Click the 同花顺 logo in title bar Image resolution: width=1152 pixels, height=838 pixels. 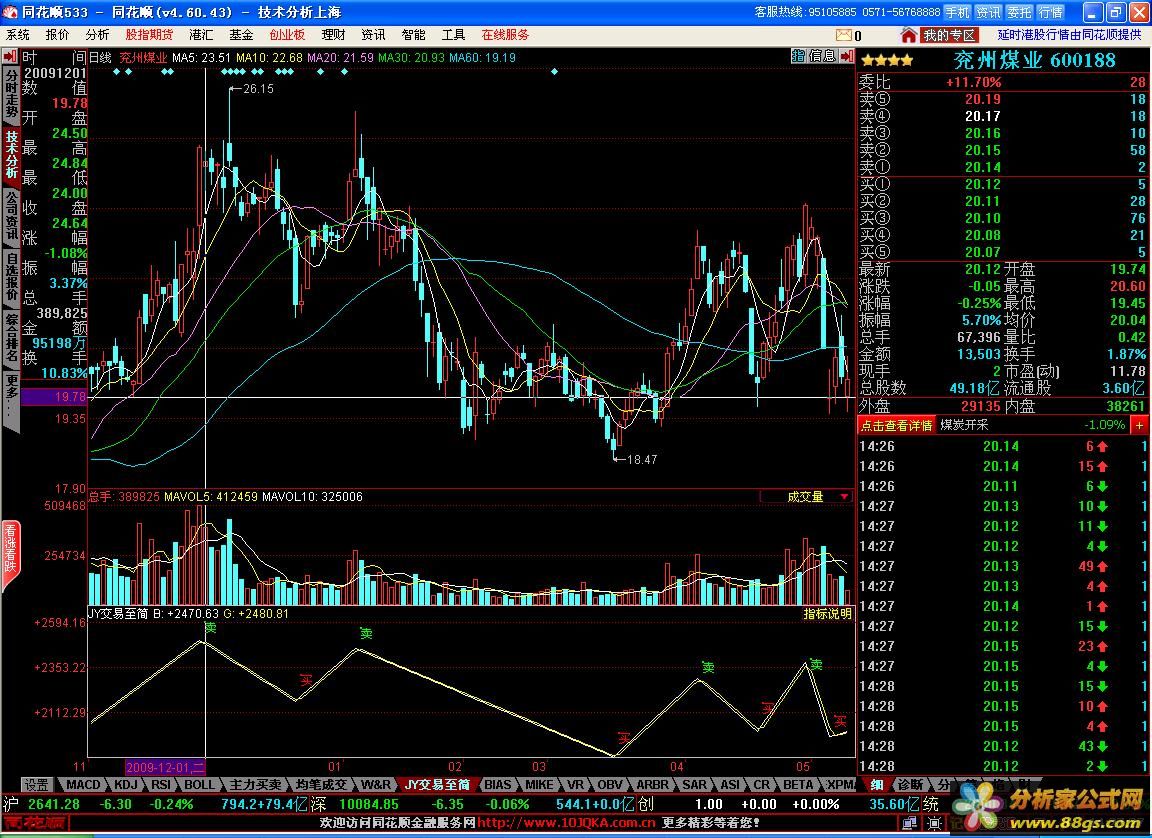coord(11,12)
